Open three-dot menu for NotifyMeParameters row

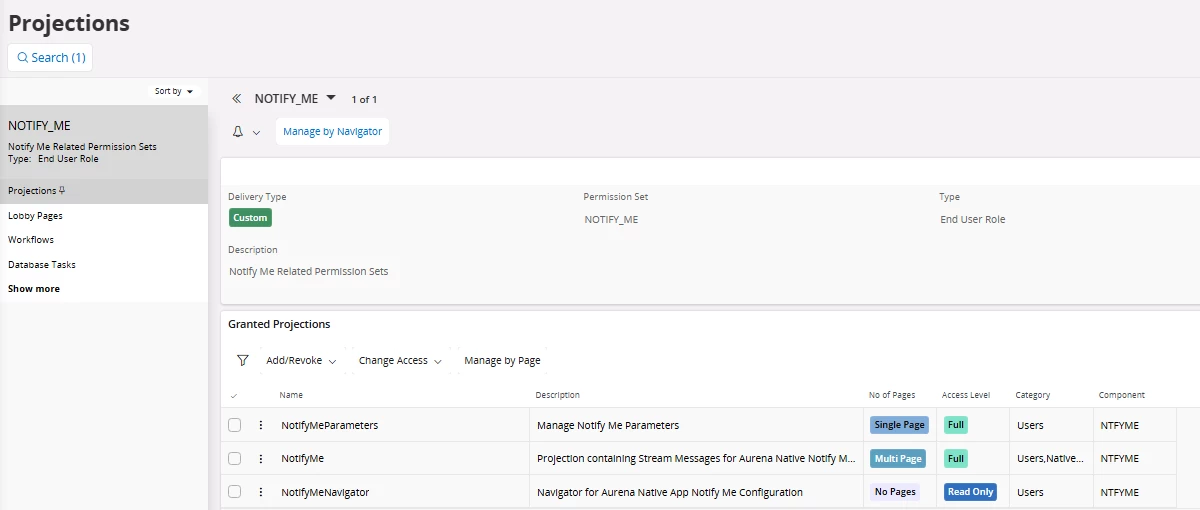coord(261,425)
